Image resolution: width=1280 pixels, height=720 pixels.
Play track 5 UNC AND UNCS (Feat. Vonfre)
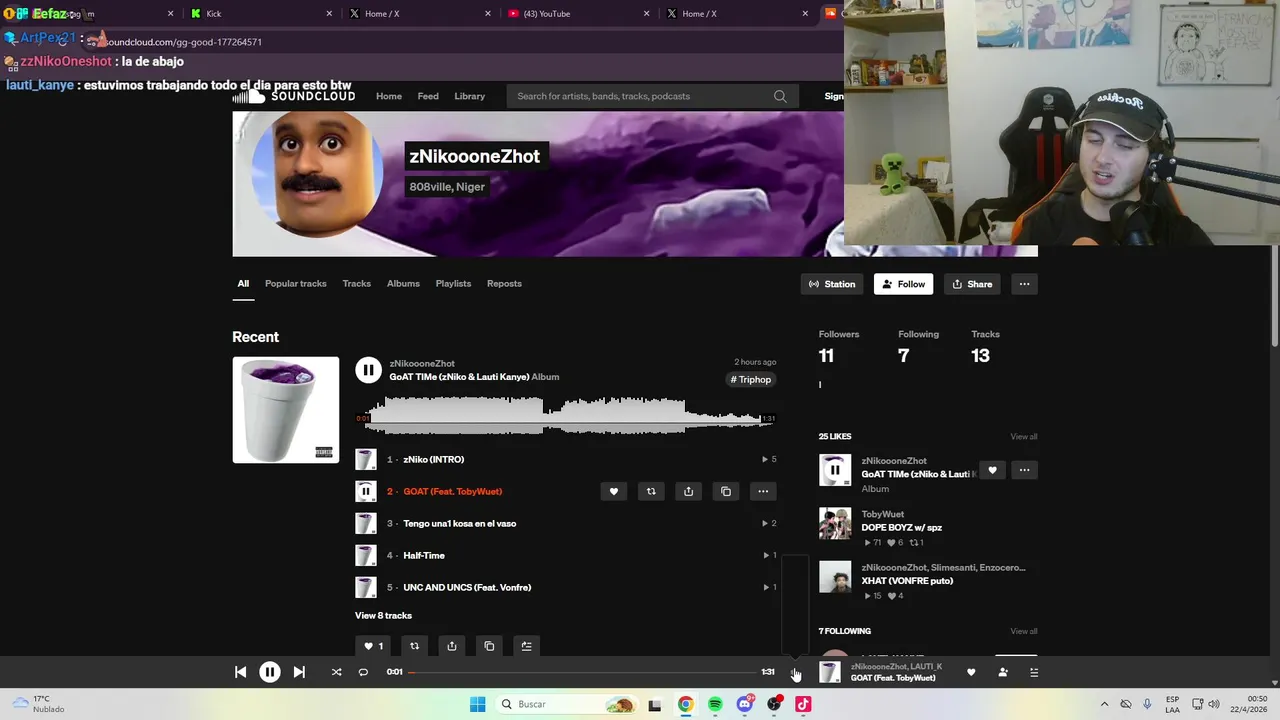(x=467, y=587)
